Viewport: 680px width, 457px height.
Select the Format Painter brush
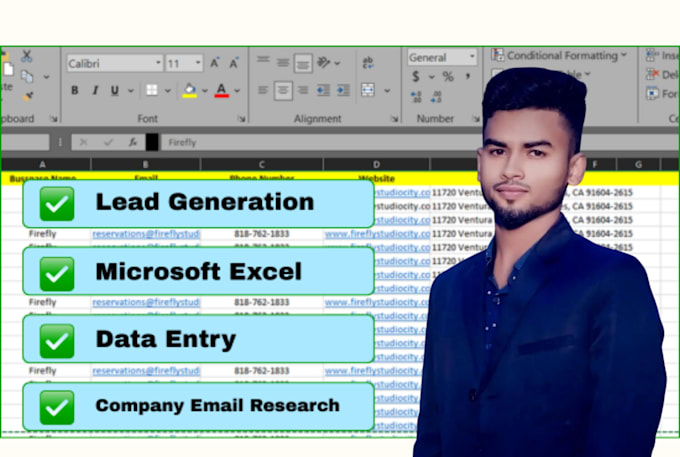click(x=28, y=96)
